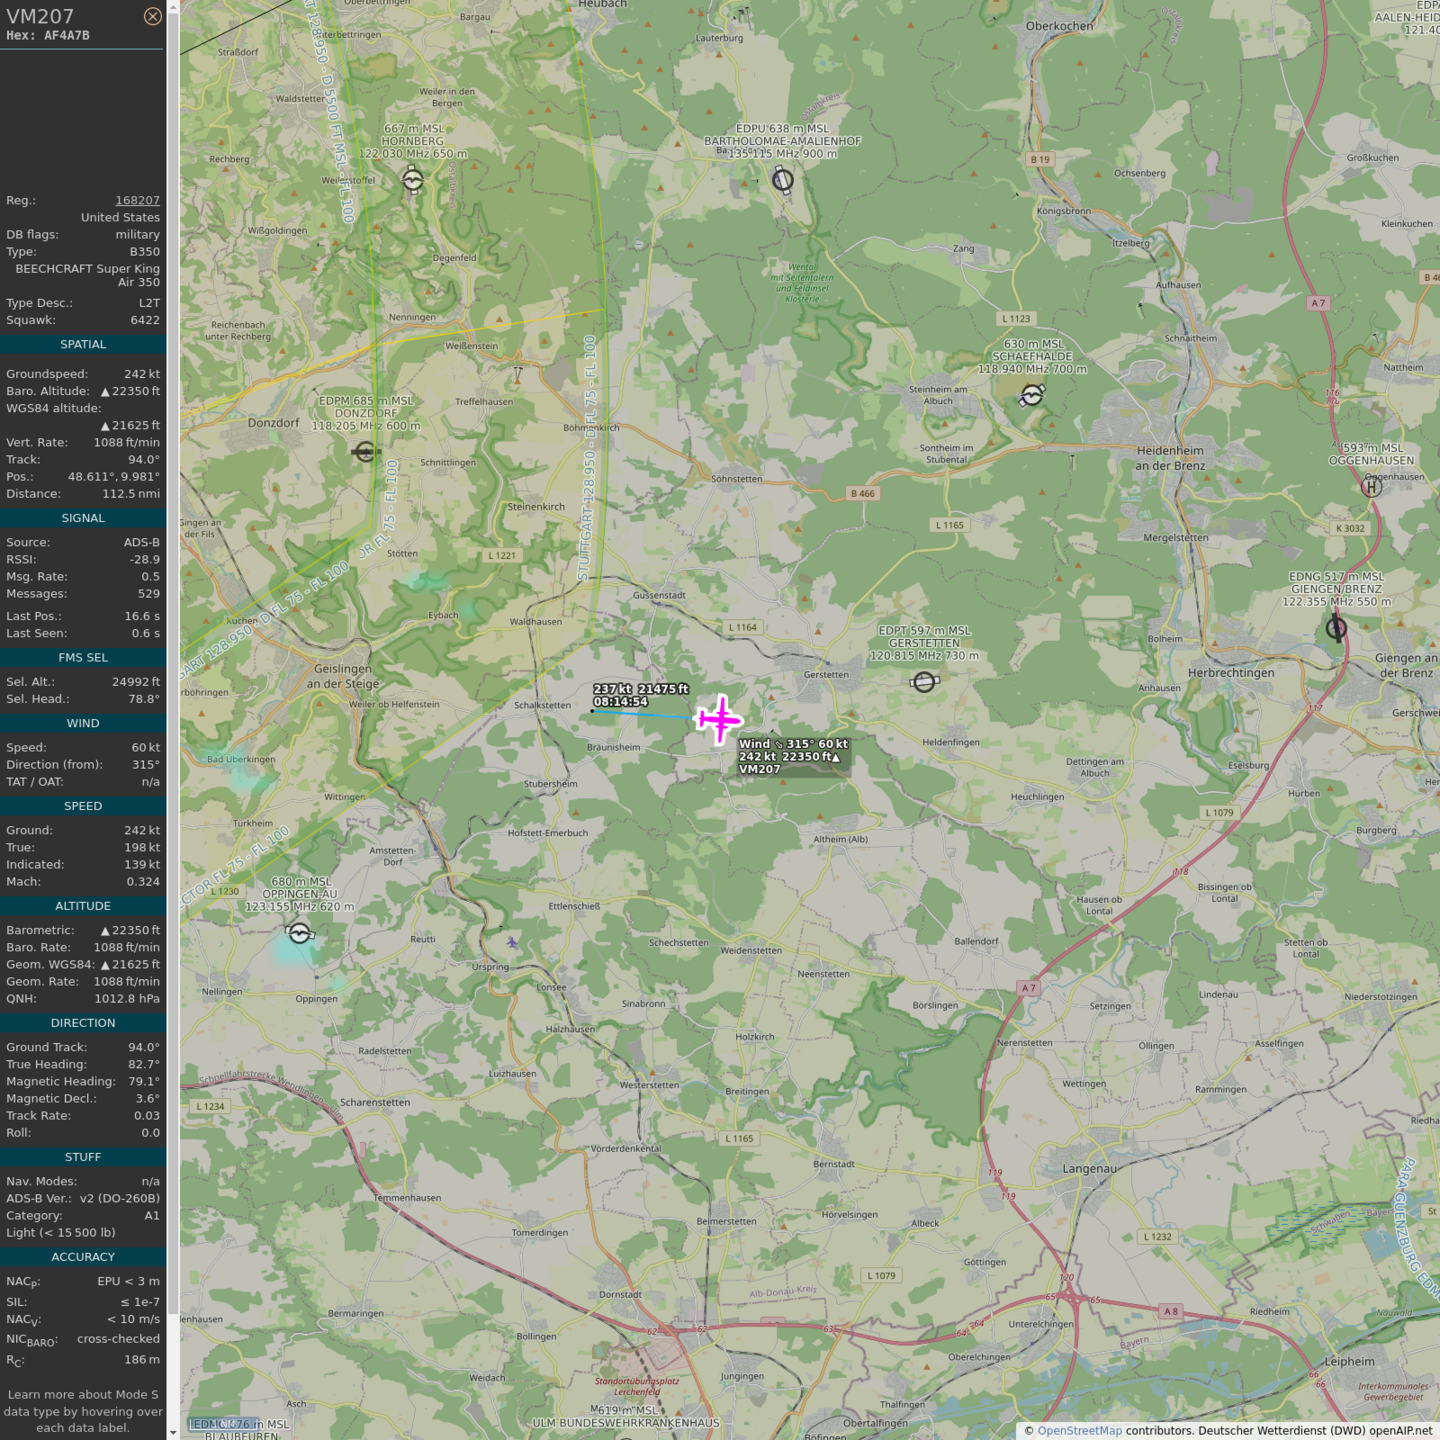Click the Schaefhalde glider site icon
The height and width of the screenshot is (1440, 1440).
(x=1031, y=396)
